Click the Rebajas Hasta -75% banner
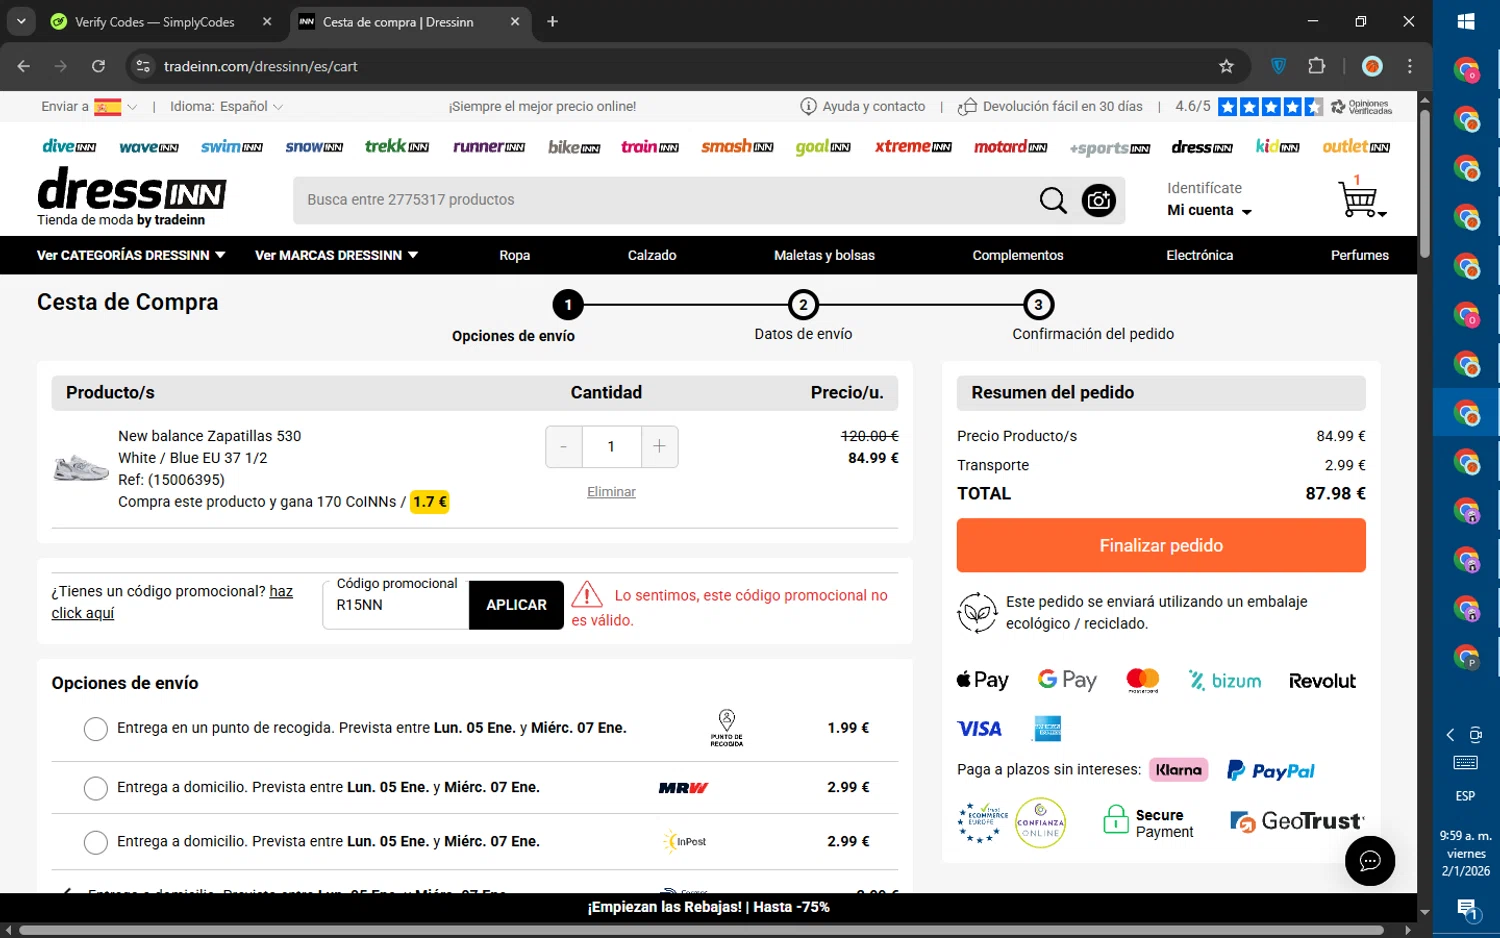The height and width of the screenshot is (938, 1500). pos(709,907)
